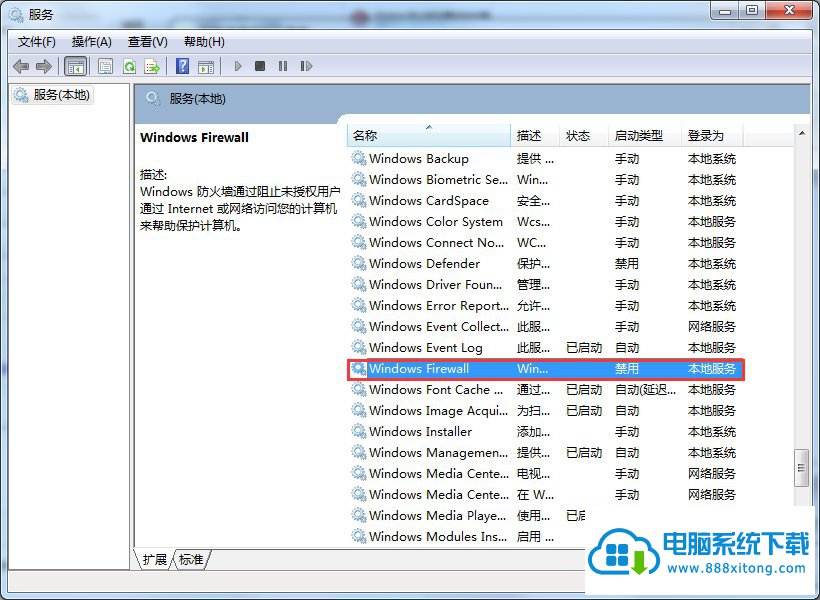
Task: Click the Services gear icon in title bar
Action: point(16,14)
